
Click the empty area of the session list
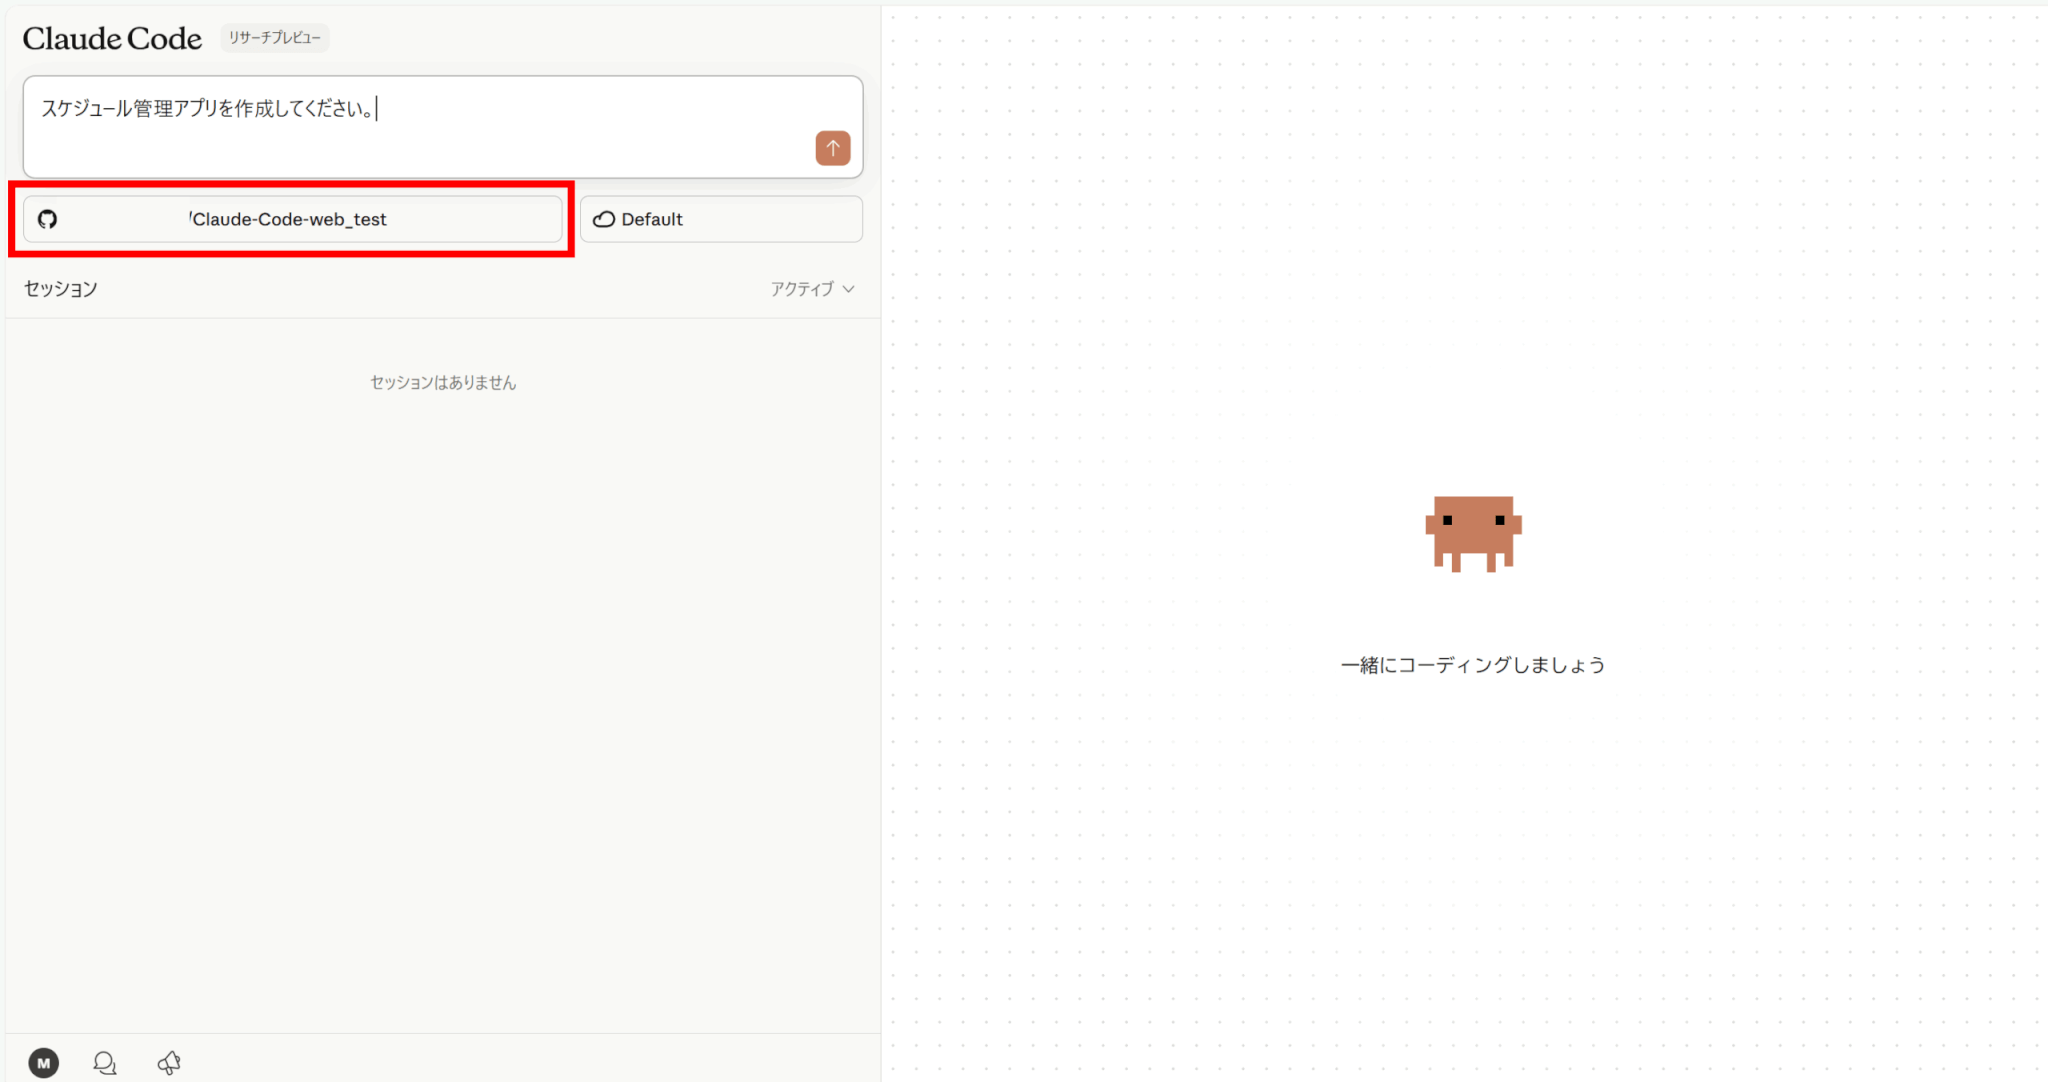pyautogui.click(x=443, y=700)
